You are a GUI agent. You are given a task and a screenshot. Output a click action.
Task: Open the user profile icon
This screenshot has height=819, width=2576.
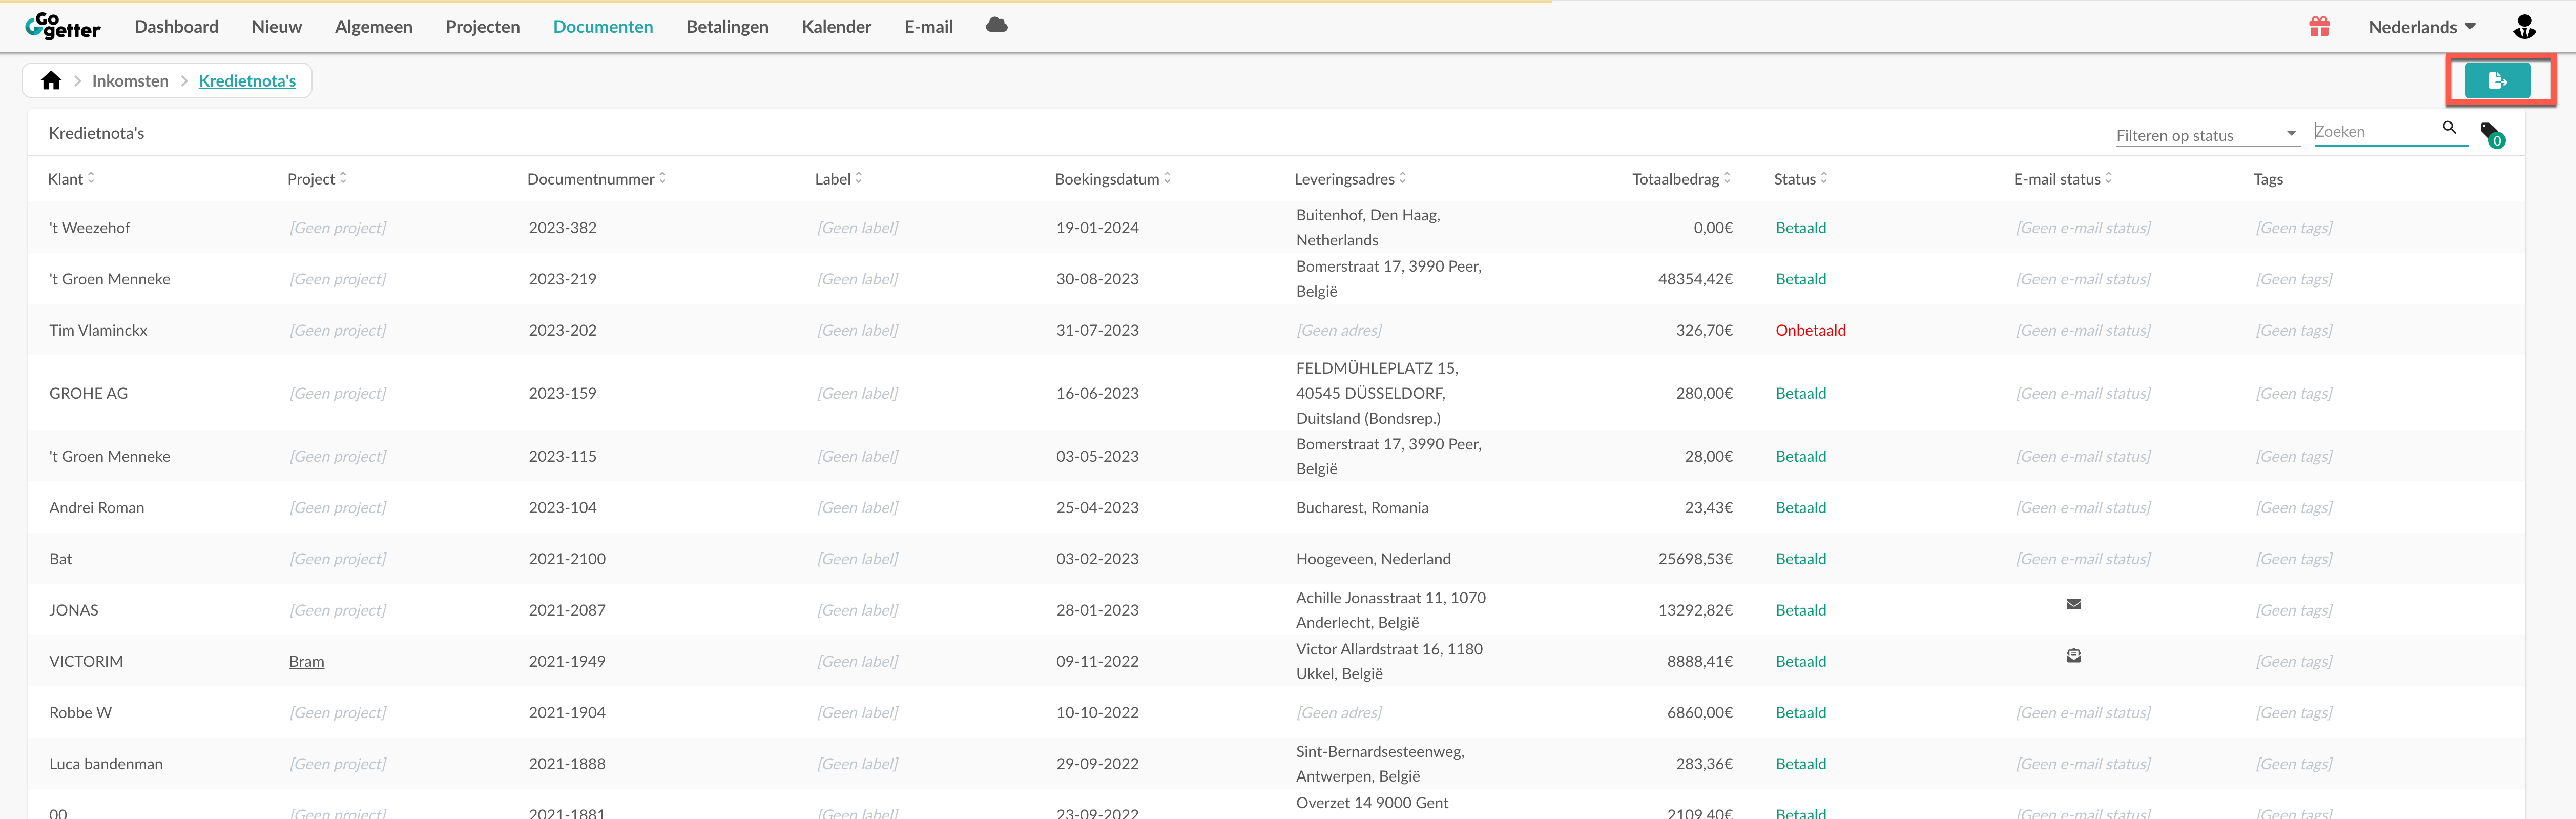tap(2524, 27)
